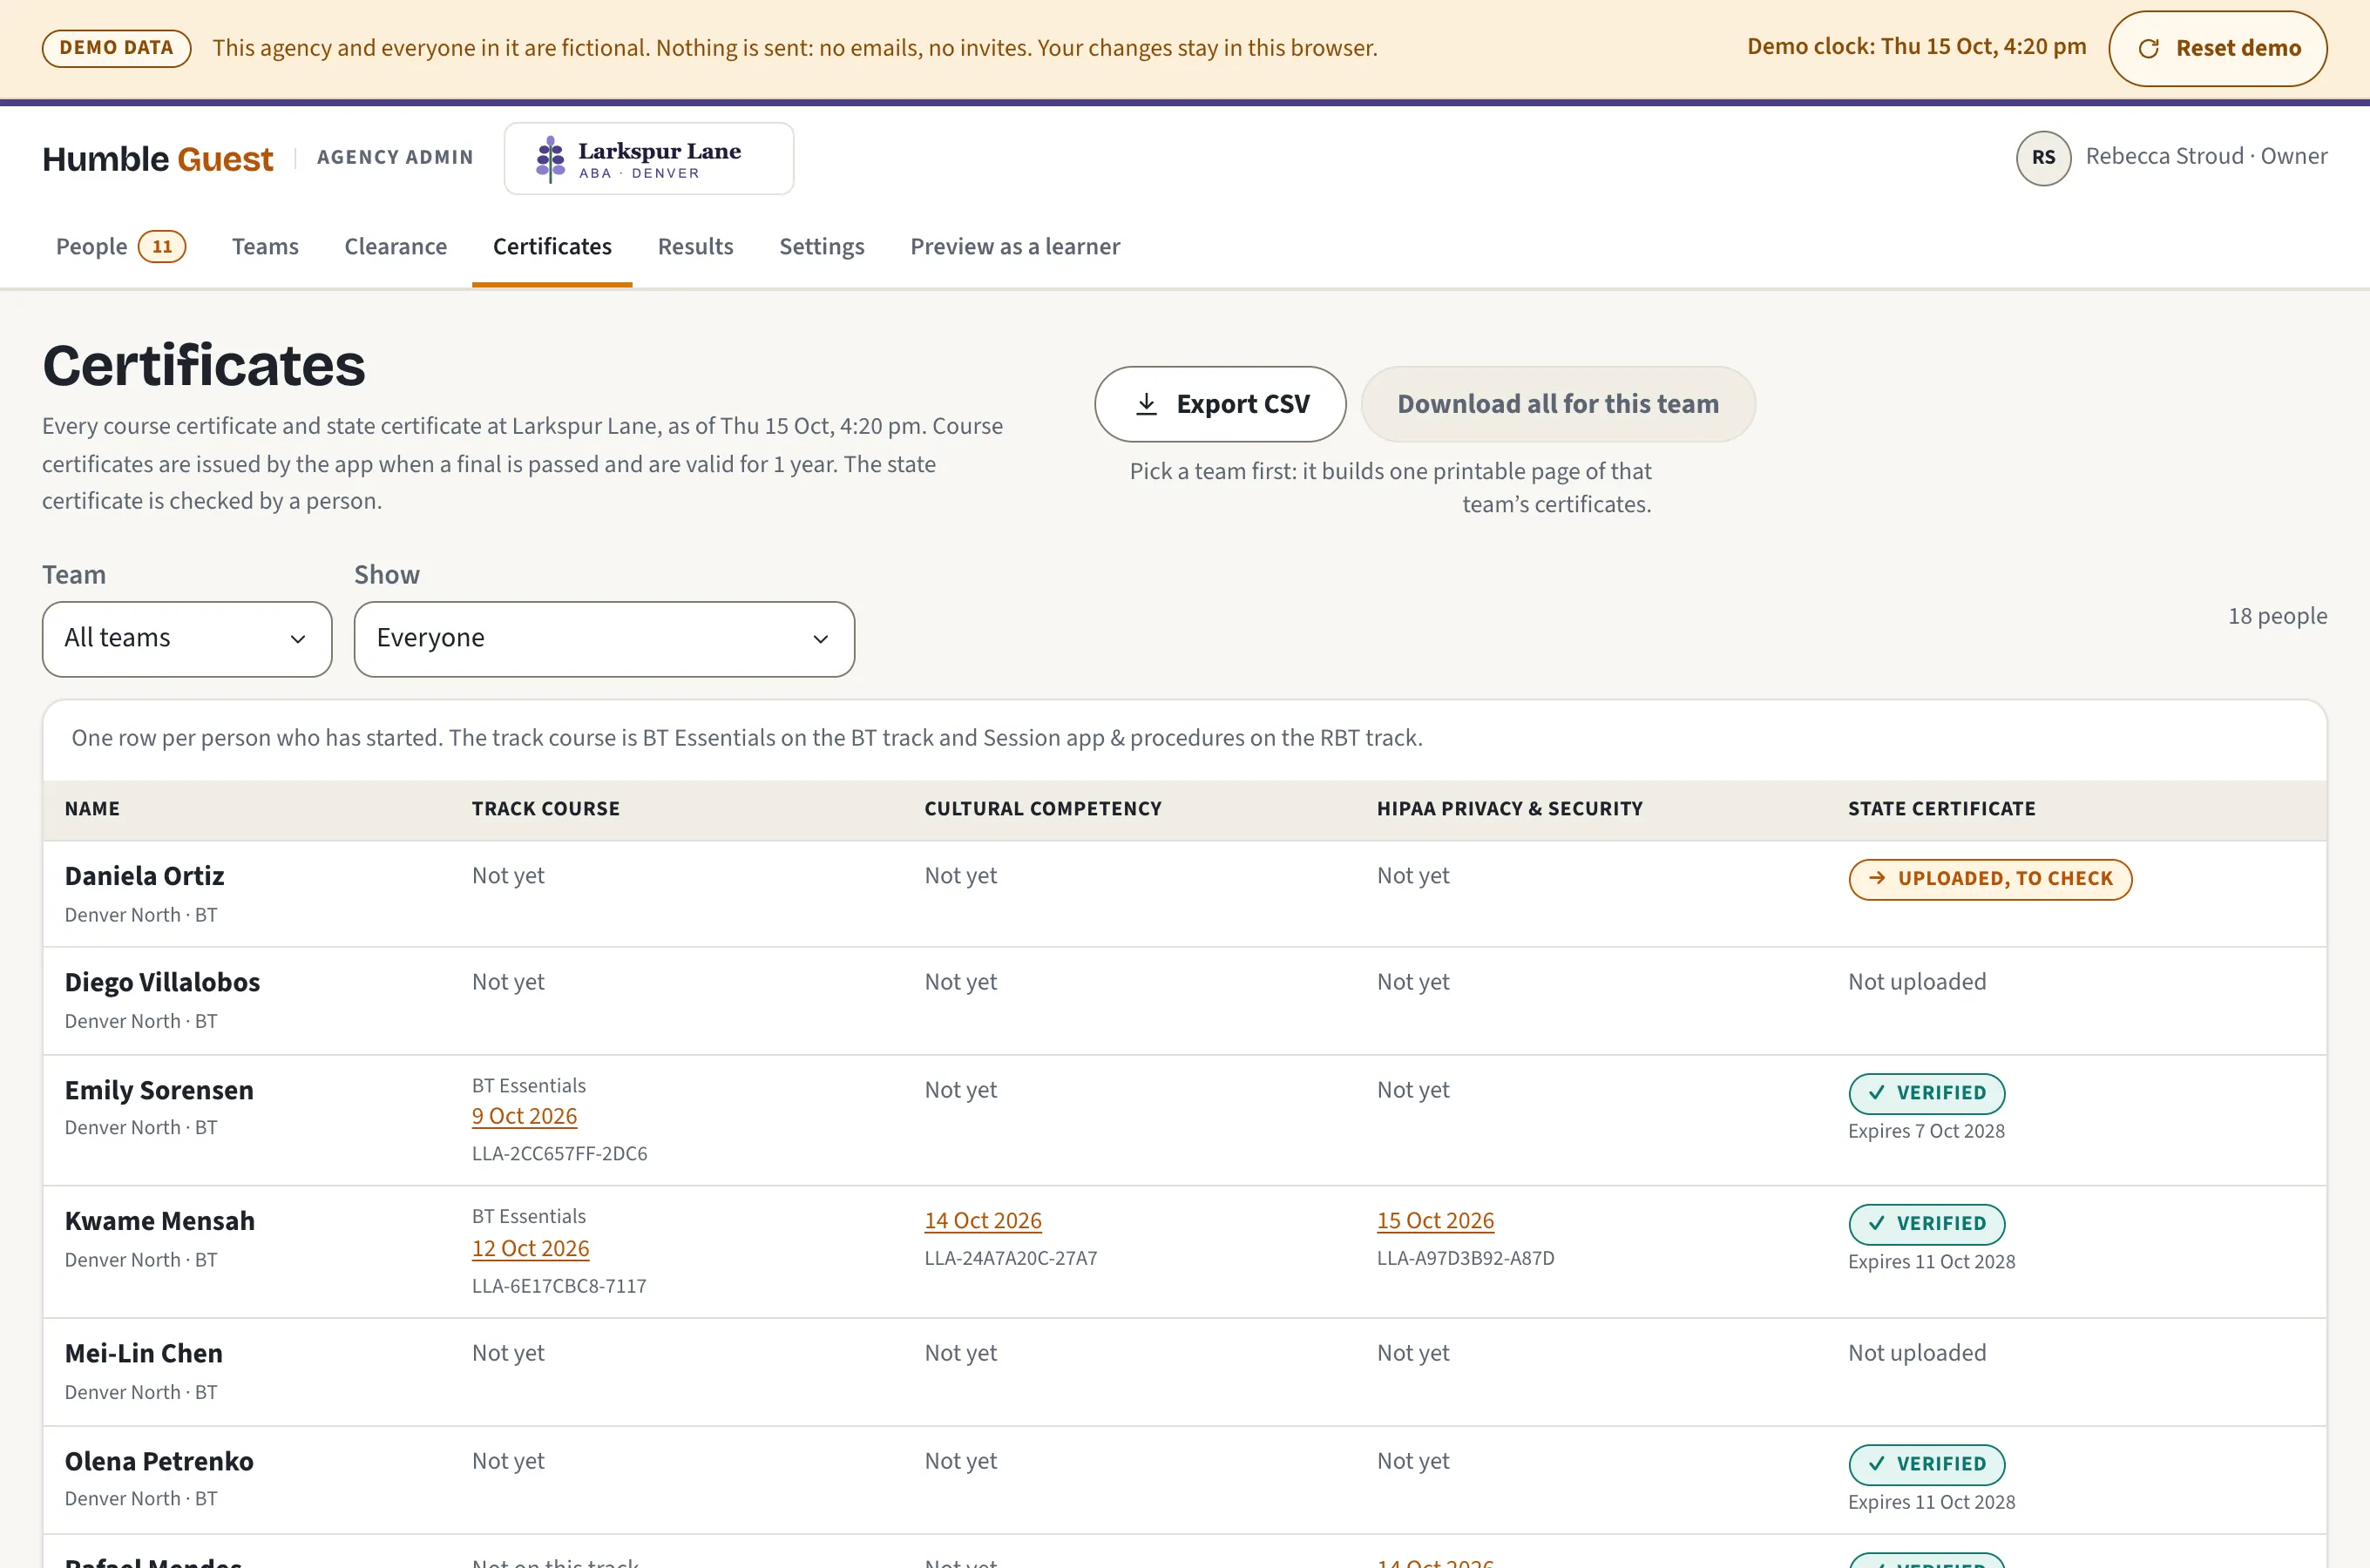This screenshot has width=2370, height=1568.
Task: Open Kwame Mensah's 15 Oct 2026 HIPAA link
Action: [x=1435, y=1220]
